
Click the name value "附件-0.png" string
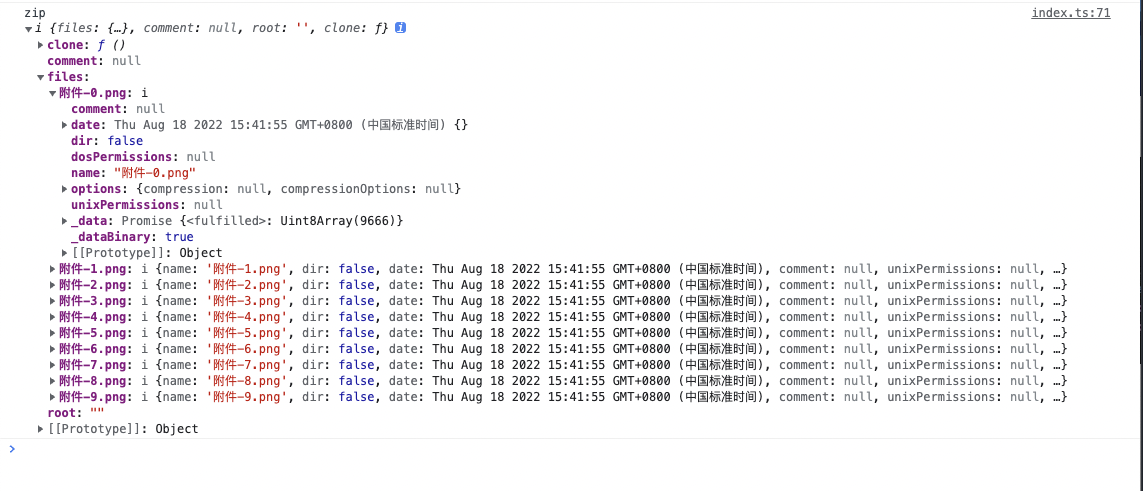point(155,173)
